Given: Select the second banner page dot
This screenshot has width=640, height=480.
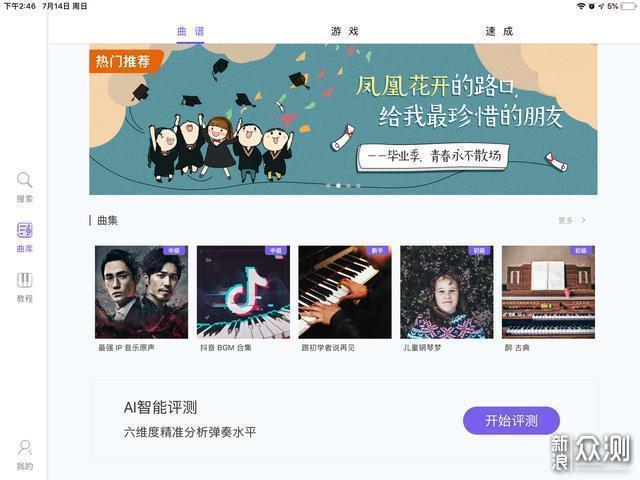Looking at the screenshot, I should [338, 186].
